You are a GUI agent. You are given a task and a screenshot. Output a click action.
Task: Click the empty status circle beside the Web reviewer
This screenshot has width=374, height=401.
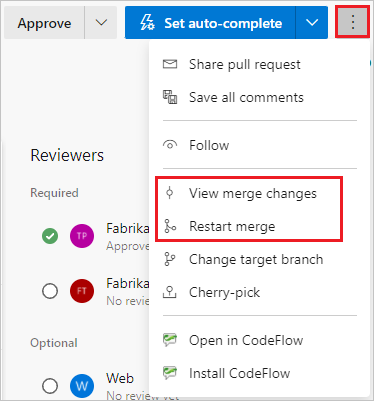50,386
